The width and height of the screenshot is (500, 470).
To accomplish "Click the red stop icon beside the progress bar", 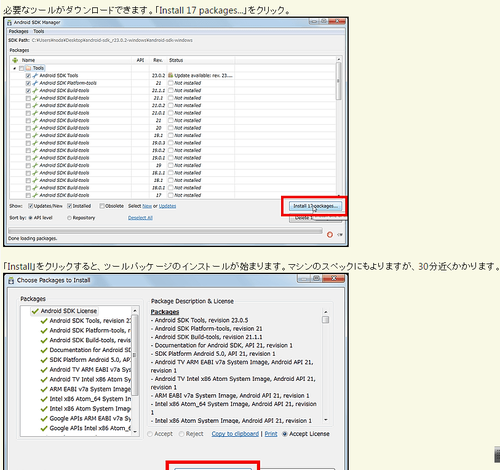I will click(330, 235).
